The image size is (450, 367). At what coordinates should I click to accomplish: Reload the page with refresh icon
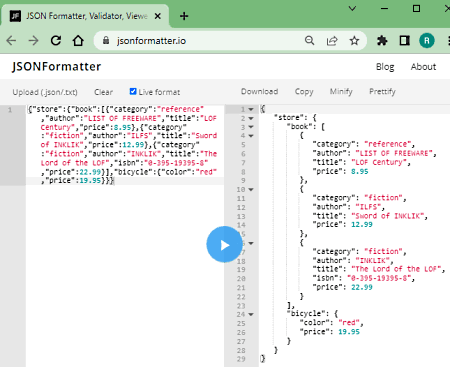point(56,41)
